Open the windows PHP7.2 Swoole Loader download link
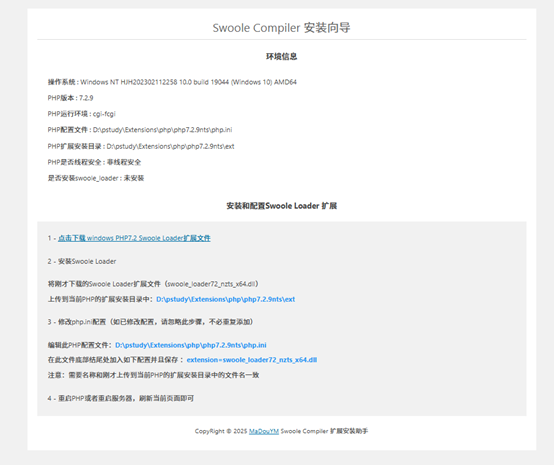 pyautogui.click(x=134, y=238)
